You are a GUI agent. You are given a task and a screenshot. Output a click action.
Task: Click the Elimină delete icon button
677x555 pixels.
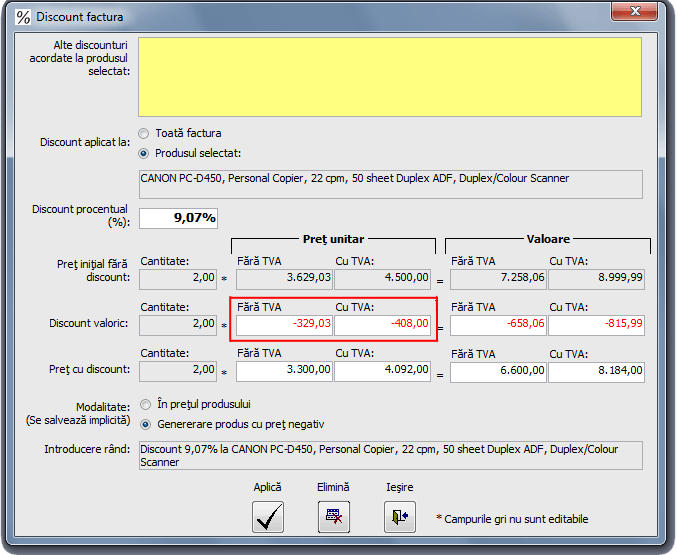(333, 516)
